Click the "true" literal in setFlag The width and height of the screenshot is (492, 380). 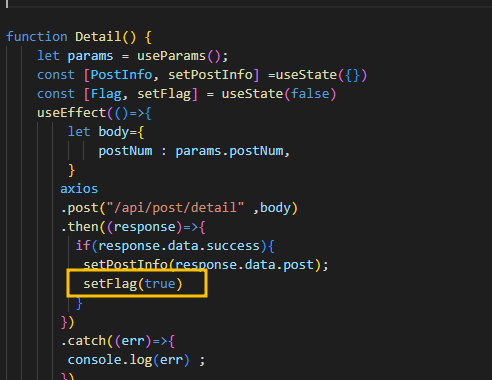click(160, 284)
